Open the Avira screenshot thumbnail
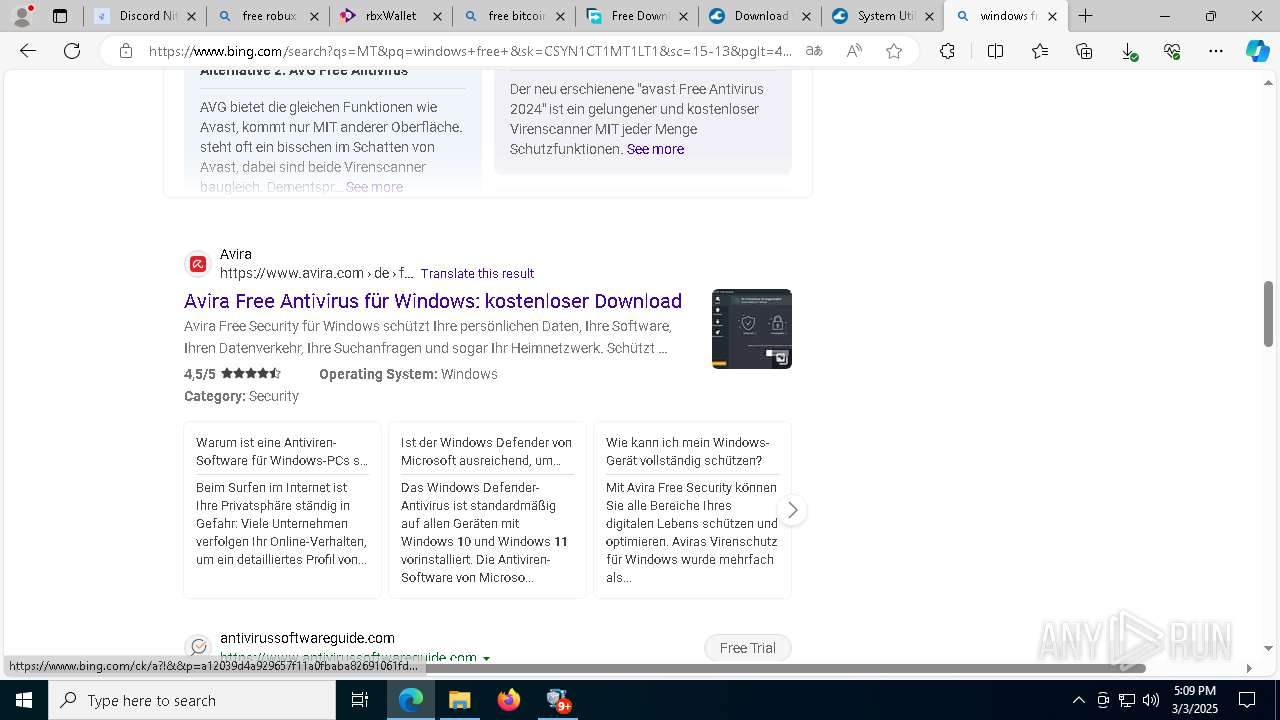The width and height of the screenshot is (1280, 720). click(x=752, y=329)
